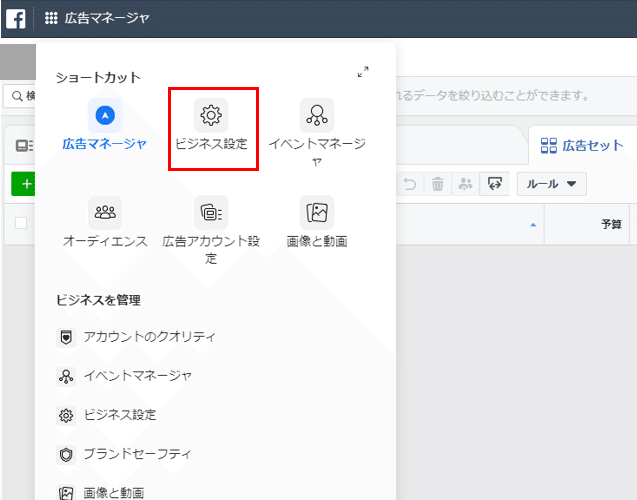Image resolution: width=637 pixels, height=500 pixels.
Task: Click the Facebook logo icon
Action: (x=16, y=19)
